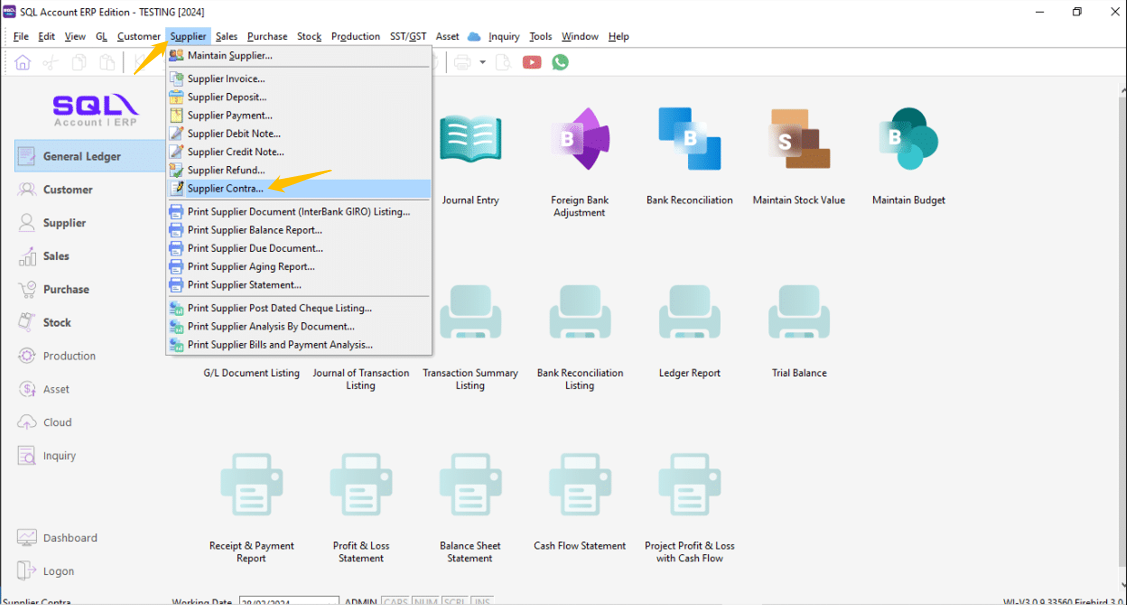
Task: Click the WhatsApp icon in the toolbar
Action: coord(560,62)
